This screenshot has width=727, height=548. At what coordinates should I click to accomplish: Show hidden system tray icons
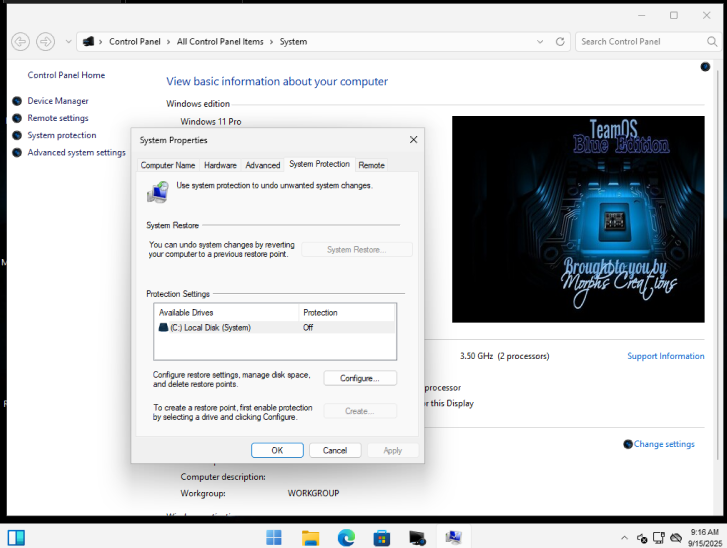tap(625, 538)
